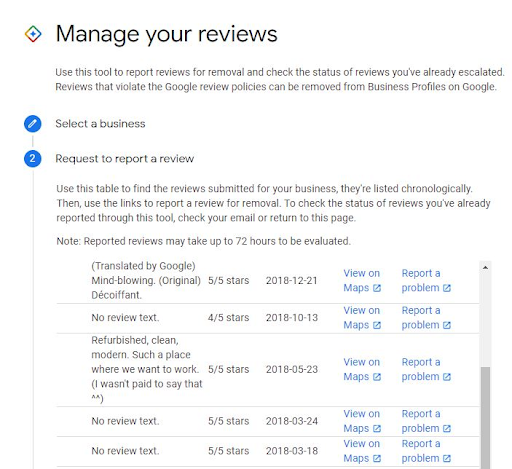Click external-link icon for 2018-10-13 Report a problem
Image resolution: width=512 pixels, height=469 pixels.
tap(447, 325)
